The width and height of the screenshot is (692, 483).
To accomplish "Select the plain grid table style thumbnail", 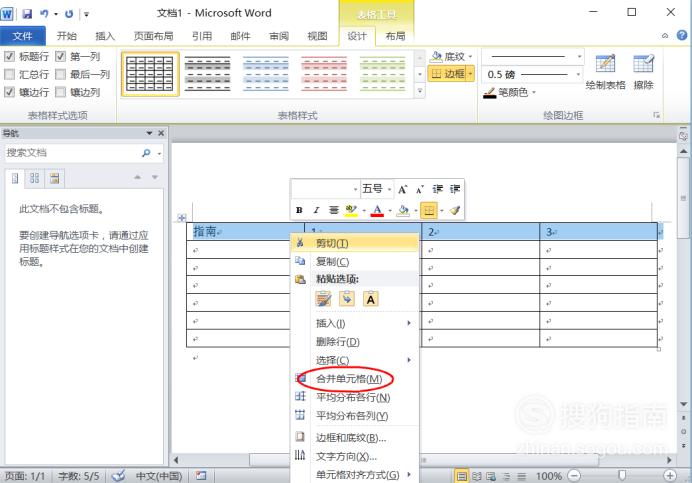I will (x=150, y=74).
